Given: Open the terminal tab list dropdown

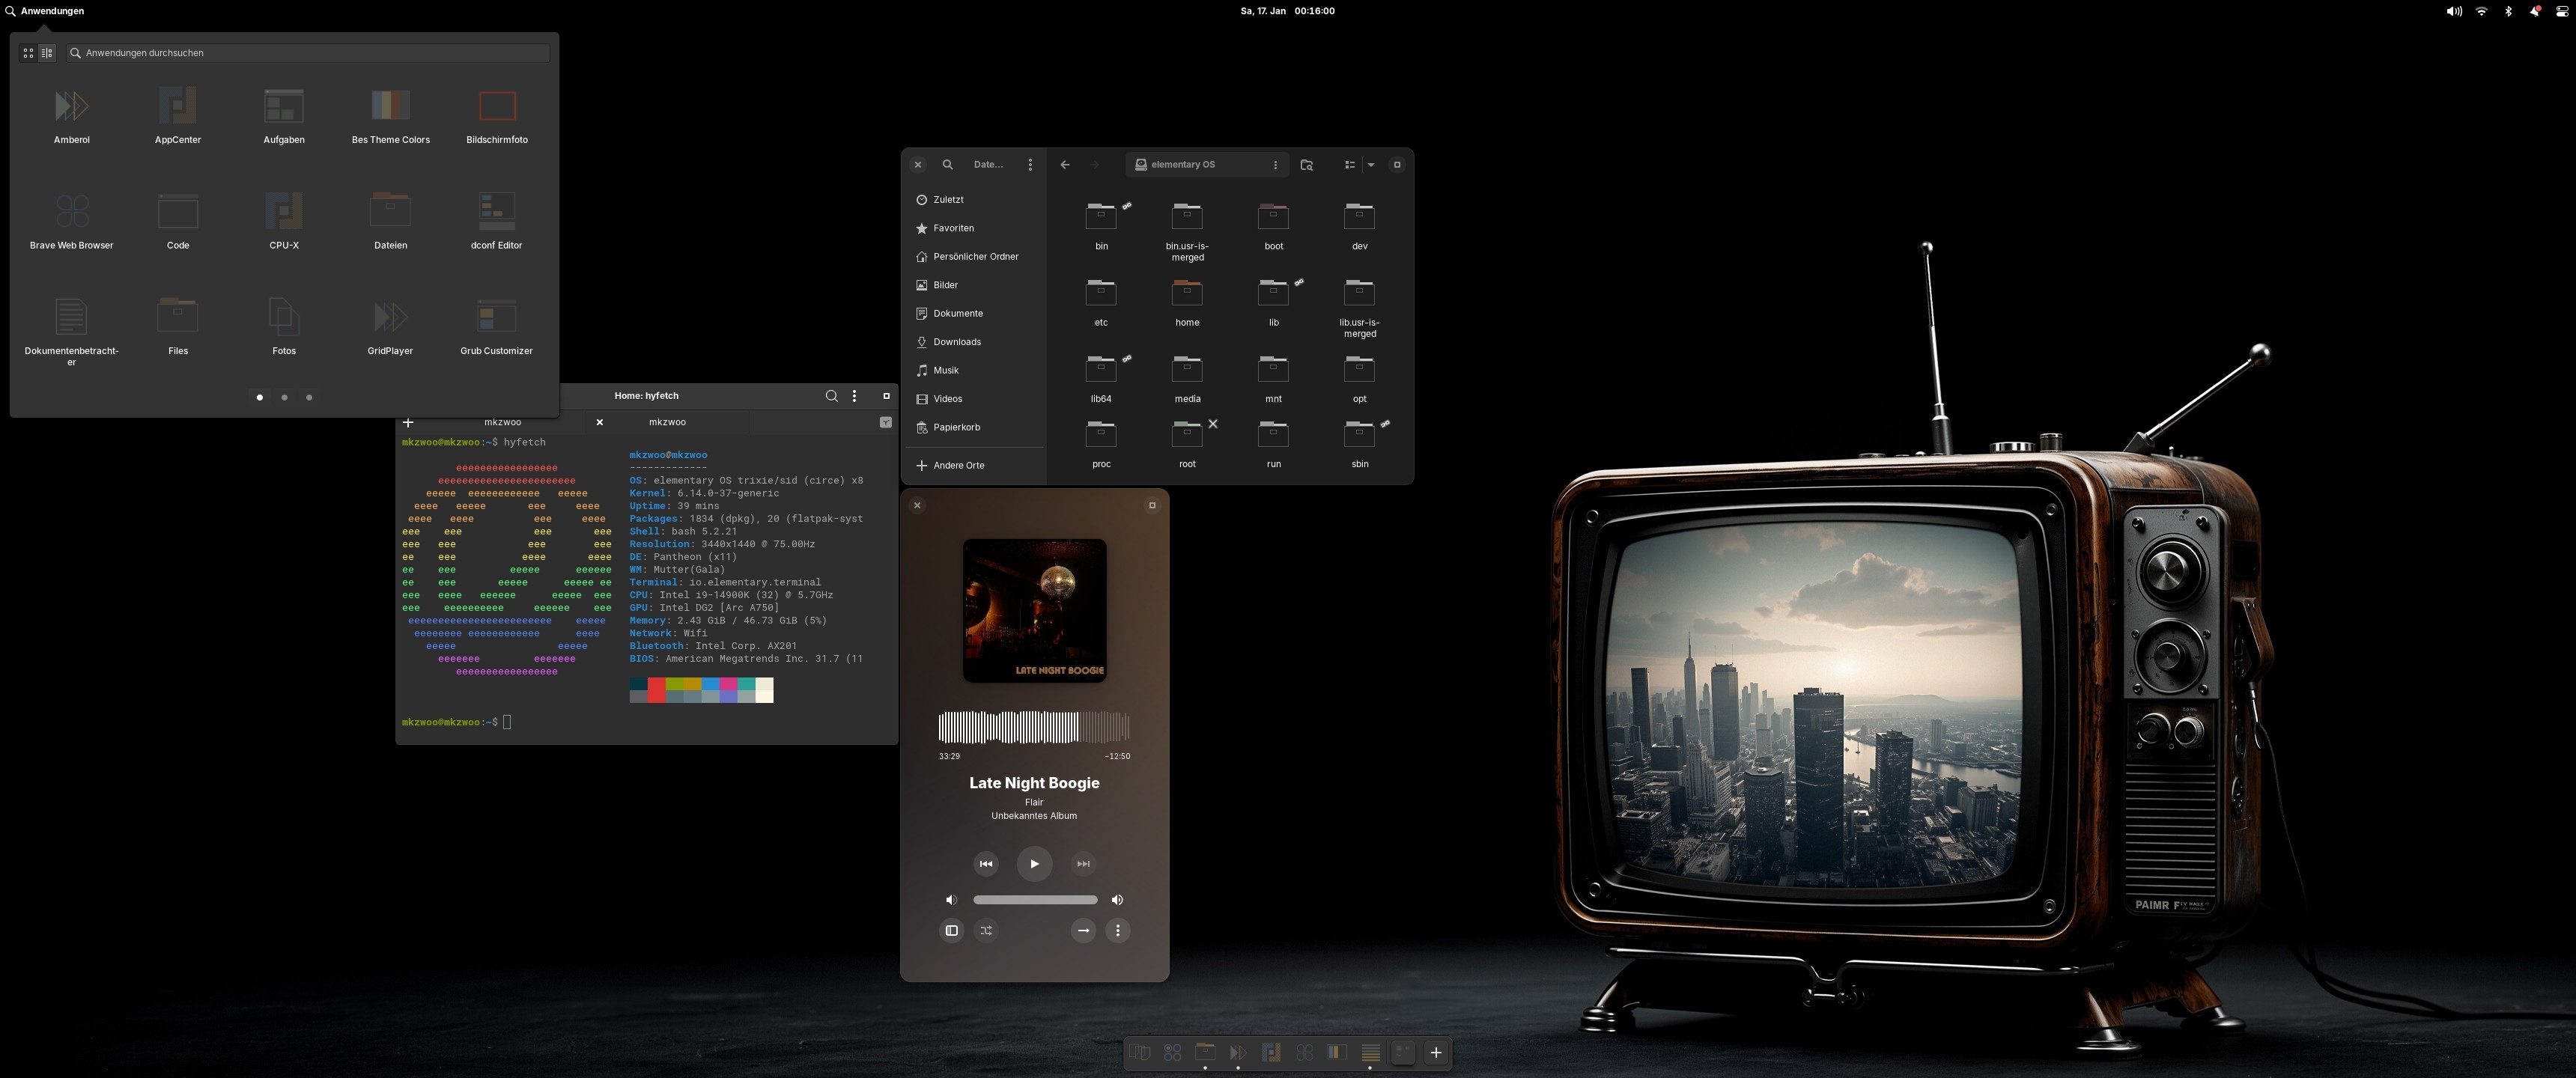Looking at the screenshot, I should click(x=885, y=423).
